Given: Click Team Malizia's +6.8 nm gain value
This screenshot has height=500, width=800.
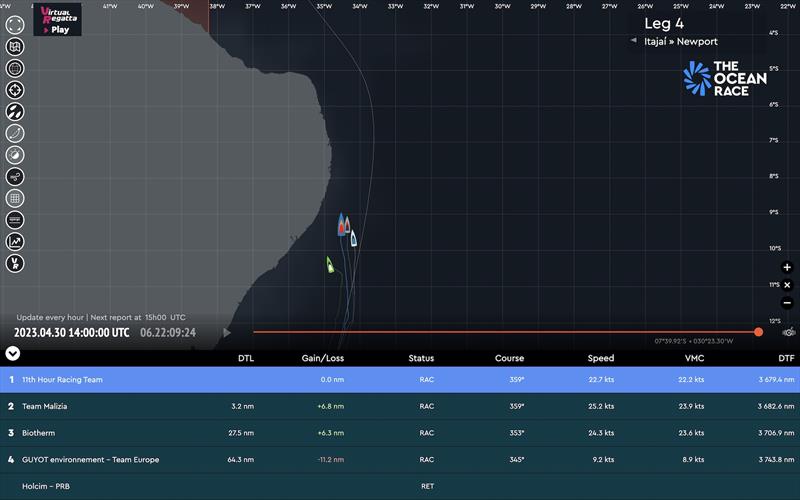Looking at the screenshot, I should (x=331, y=407).
